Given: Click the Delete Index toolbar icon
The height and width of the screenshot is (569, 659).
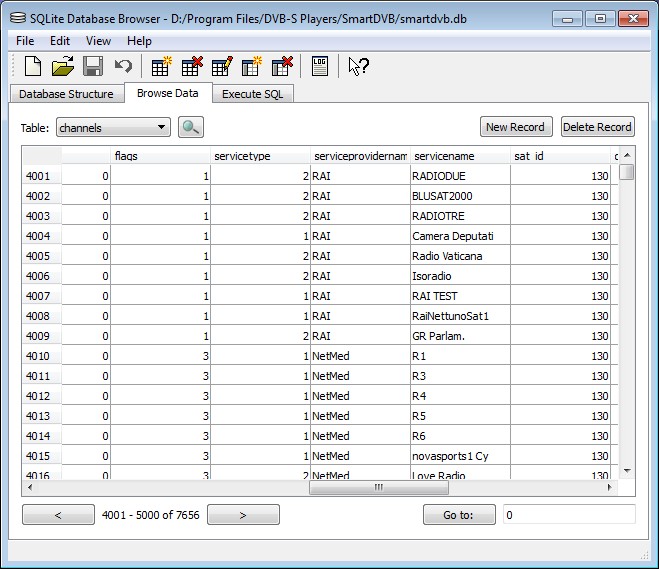Looking at the screenshot, I should (282, 66).
